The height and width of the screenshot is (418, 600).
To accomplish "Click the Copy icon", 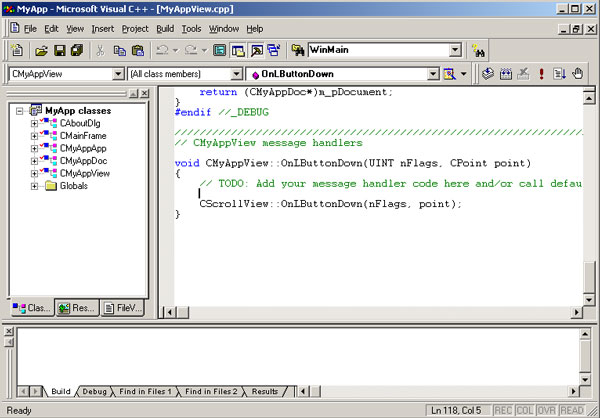I will (119, 50).
